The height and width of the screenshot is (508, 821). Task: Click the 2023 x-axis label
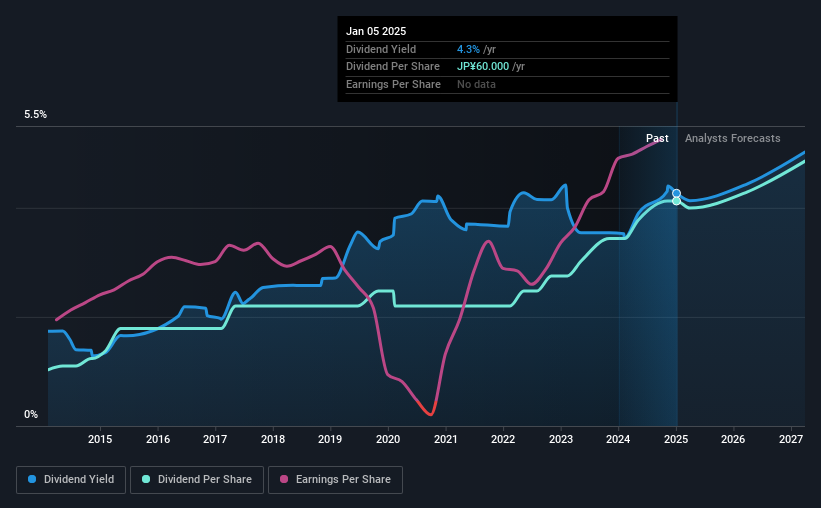click(561, 439)
